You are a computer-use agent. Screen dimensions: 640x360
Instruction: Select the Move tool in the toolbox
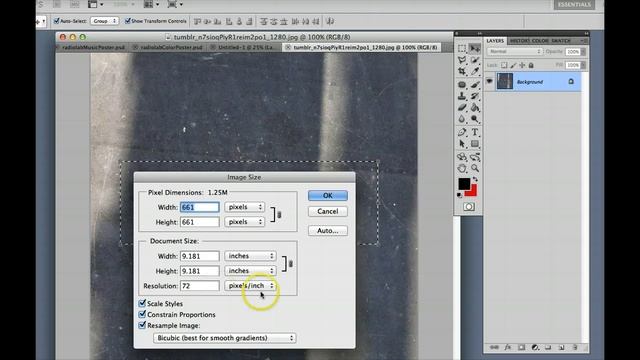coord(475,49)
